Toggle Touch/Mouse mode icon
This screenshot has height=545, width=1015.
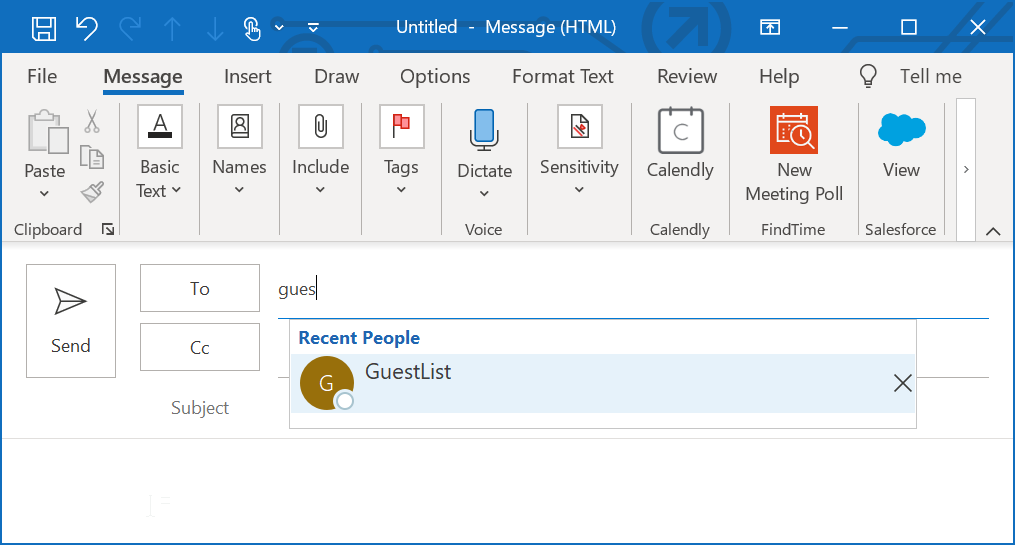pos(252,28)
